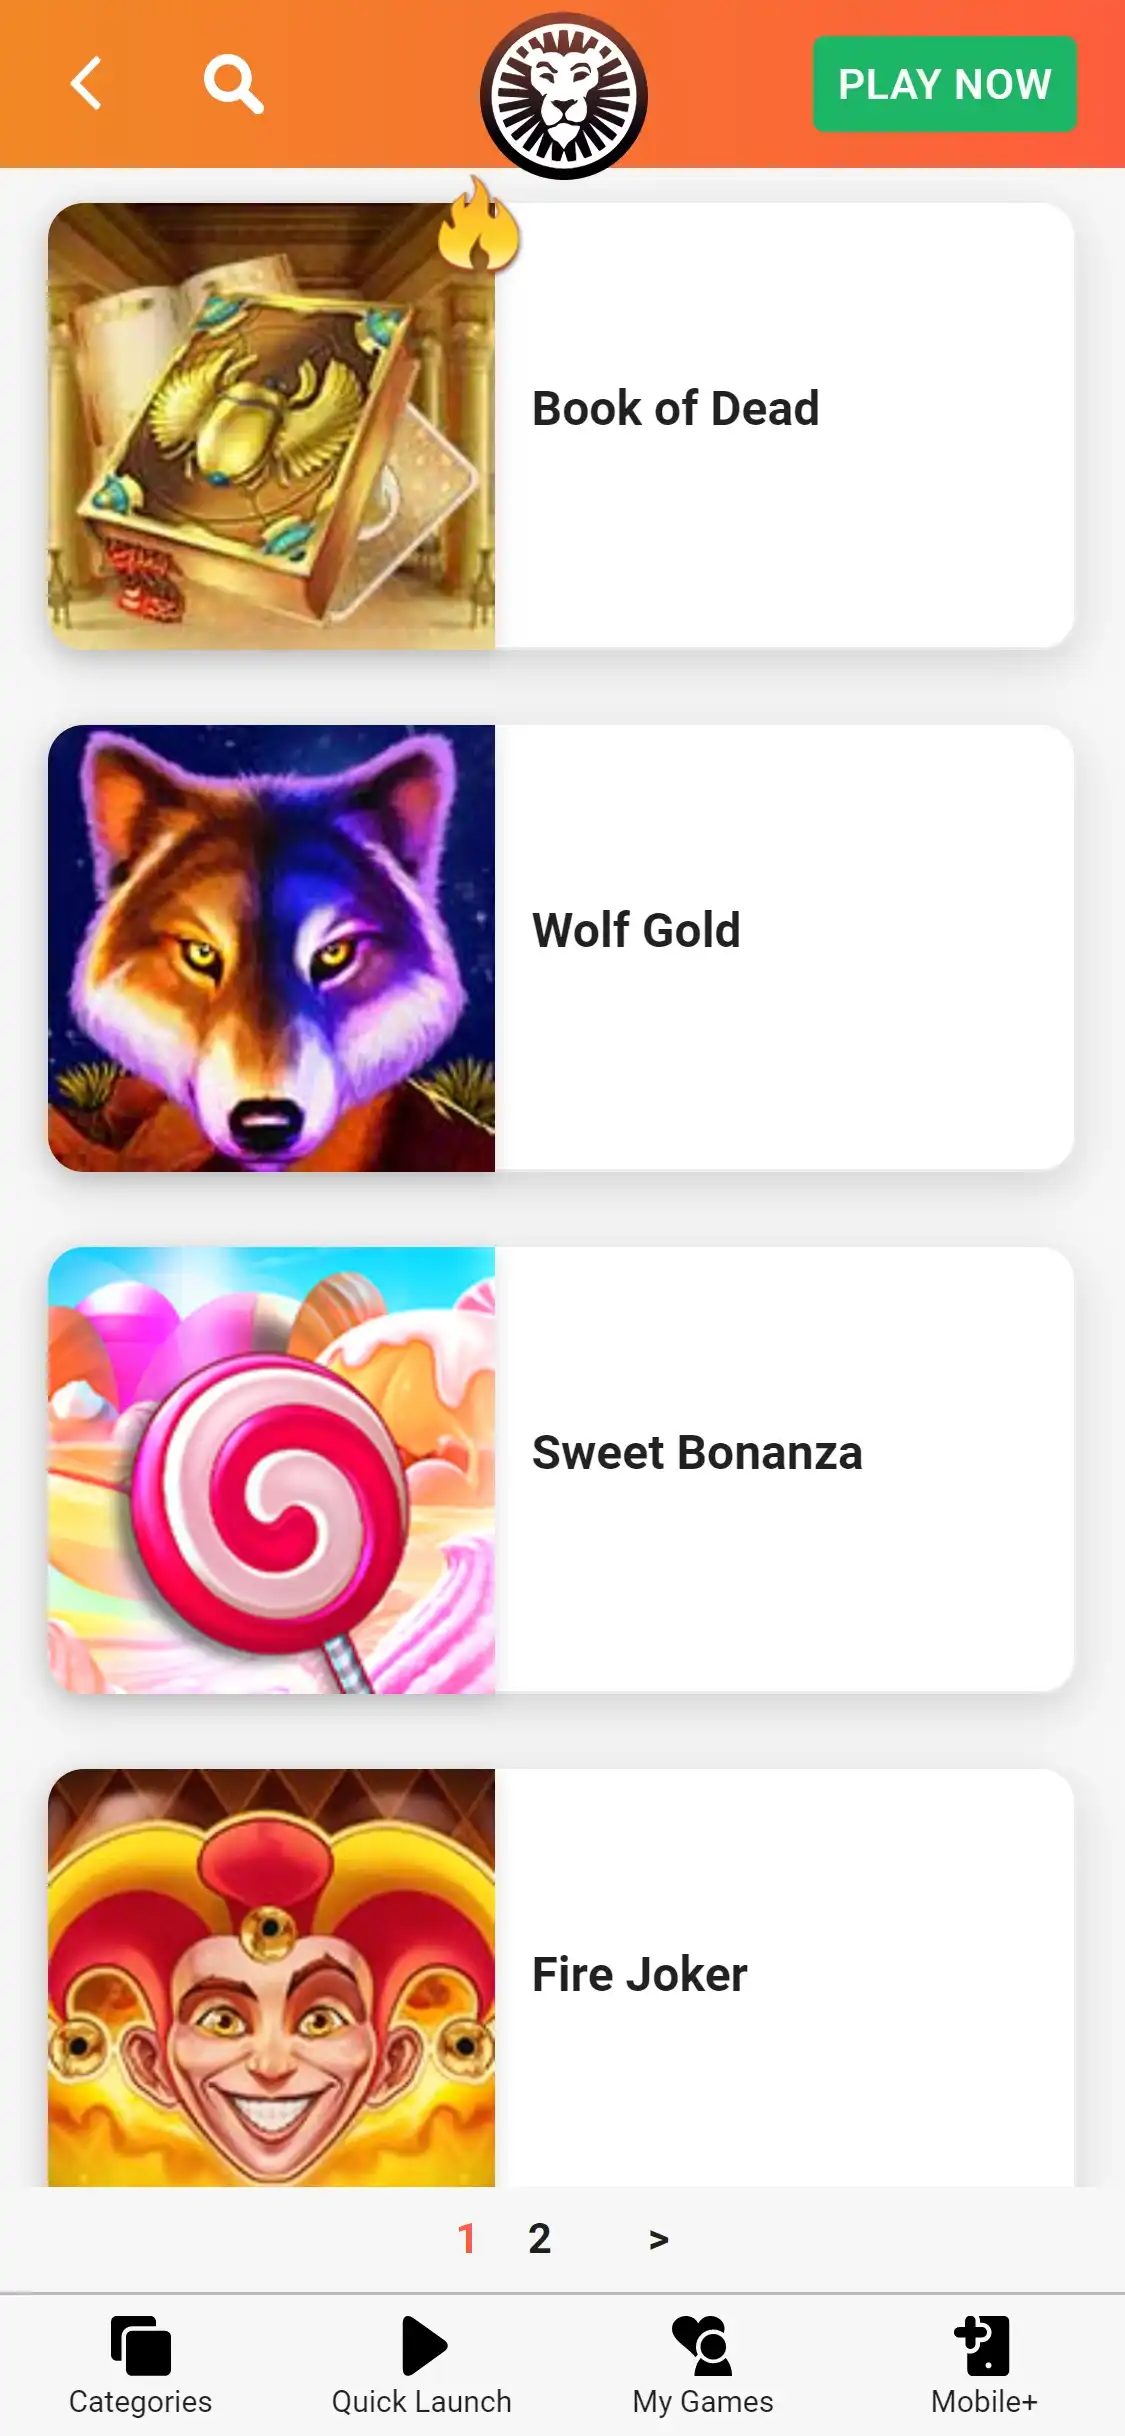
Task: Tap the Mobile+ icon
Action: pos(983,2345)
